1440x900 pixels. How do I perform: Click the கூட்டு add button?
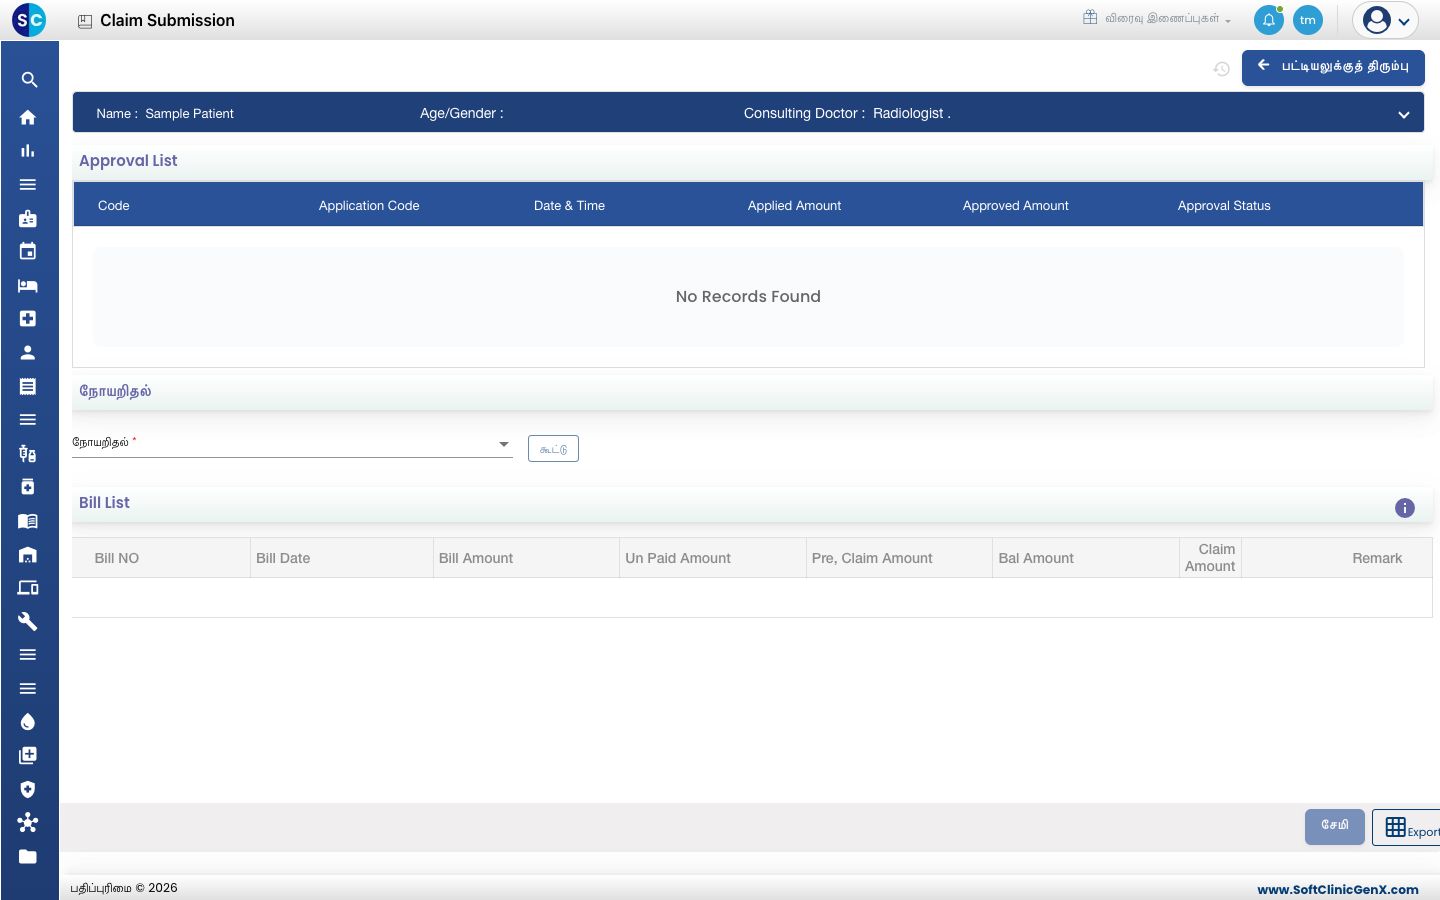click(x=553, y=449)
